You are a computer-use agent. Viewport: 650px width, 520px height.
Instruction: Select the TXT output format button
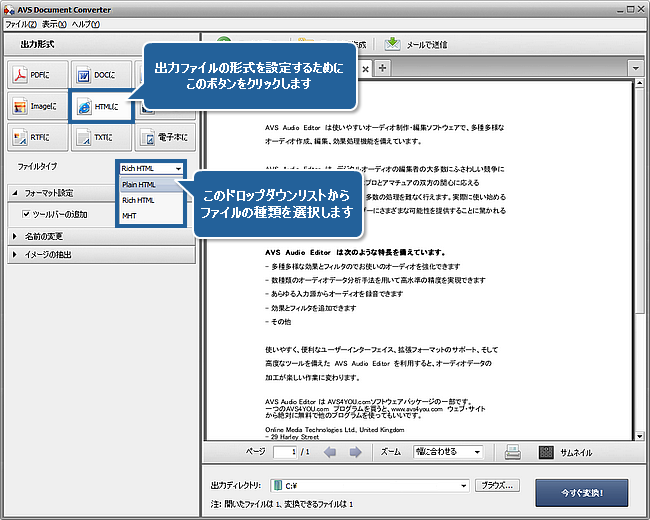(101, 137)
